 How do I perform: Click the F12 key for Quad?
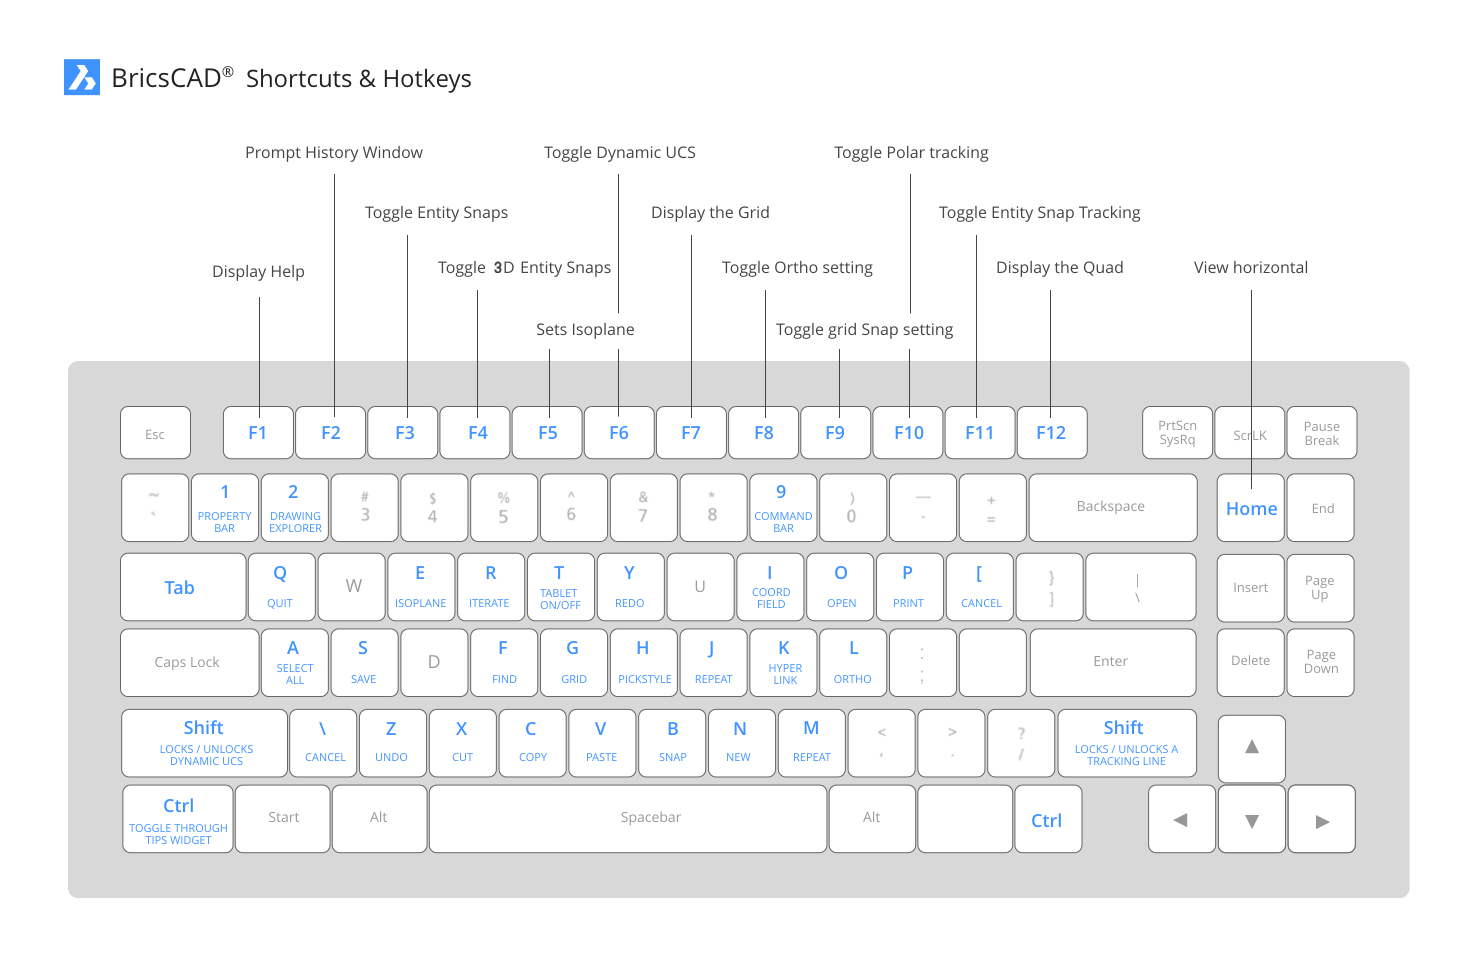pyautogui.click(x=1051, y=433)
